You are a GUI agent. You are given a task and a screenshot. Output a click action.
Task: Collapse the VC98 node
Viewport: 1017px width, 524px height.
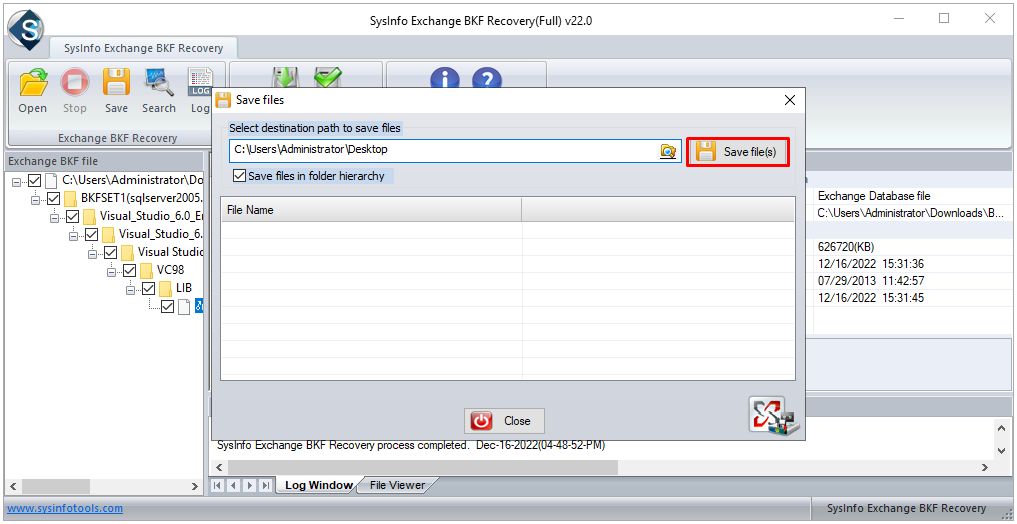(x=111, y=270)
